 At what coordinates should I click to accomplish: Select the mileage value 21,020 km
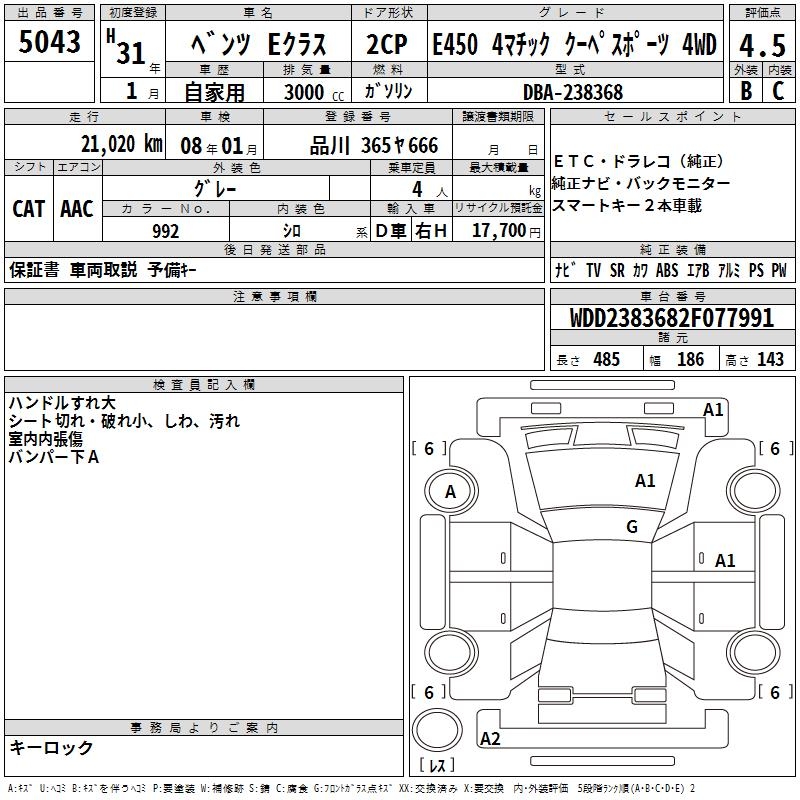[121, 144]
